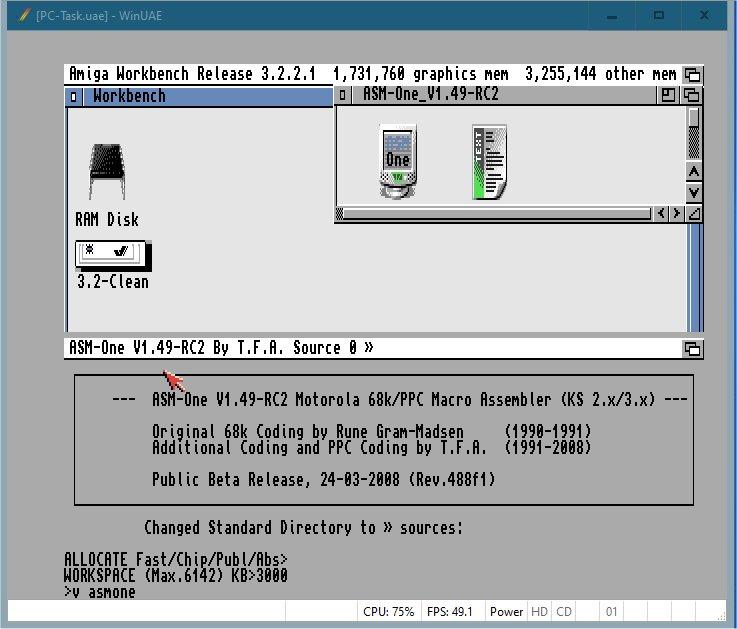Open the RAM Disk icon
The width and height of the screenshot is (737, 629).
(x=107, y=172)
